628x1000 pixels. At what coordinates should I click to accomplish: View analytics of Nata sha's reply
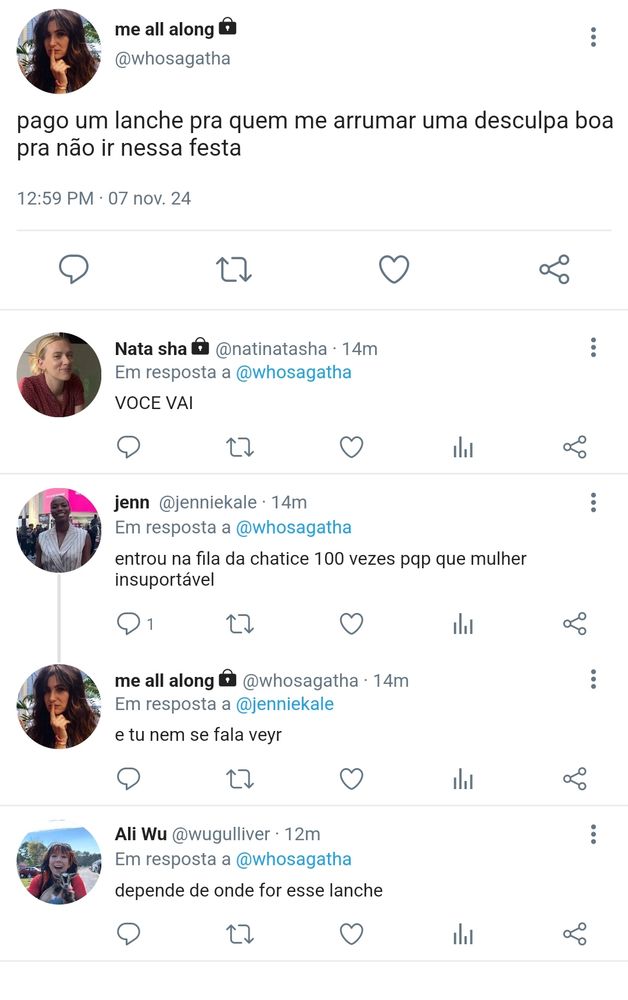pyautogui.click(x=463, y=447)
